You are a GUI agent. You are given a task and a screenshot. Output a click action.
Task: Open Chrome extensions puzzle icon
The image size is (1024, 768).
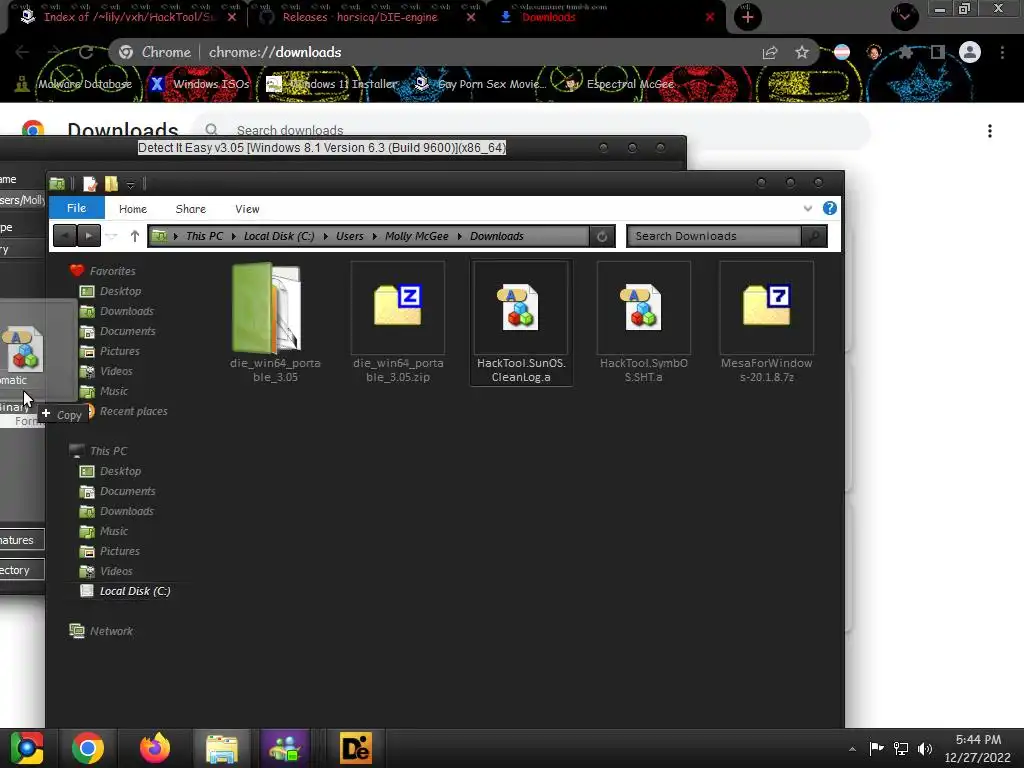(906, 52)
